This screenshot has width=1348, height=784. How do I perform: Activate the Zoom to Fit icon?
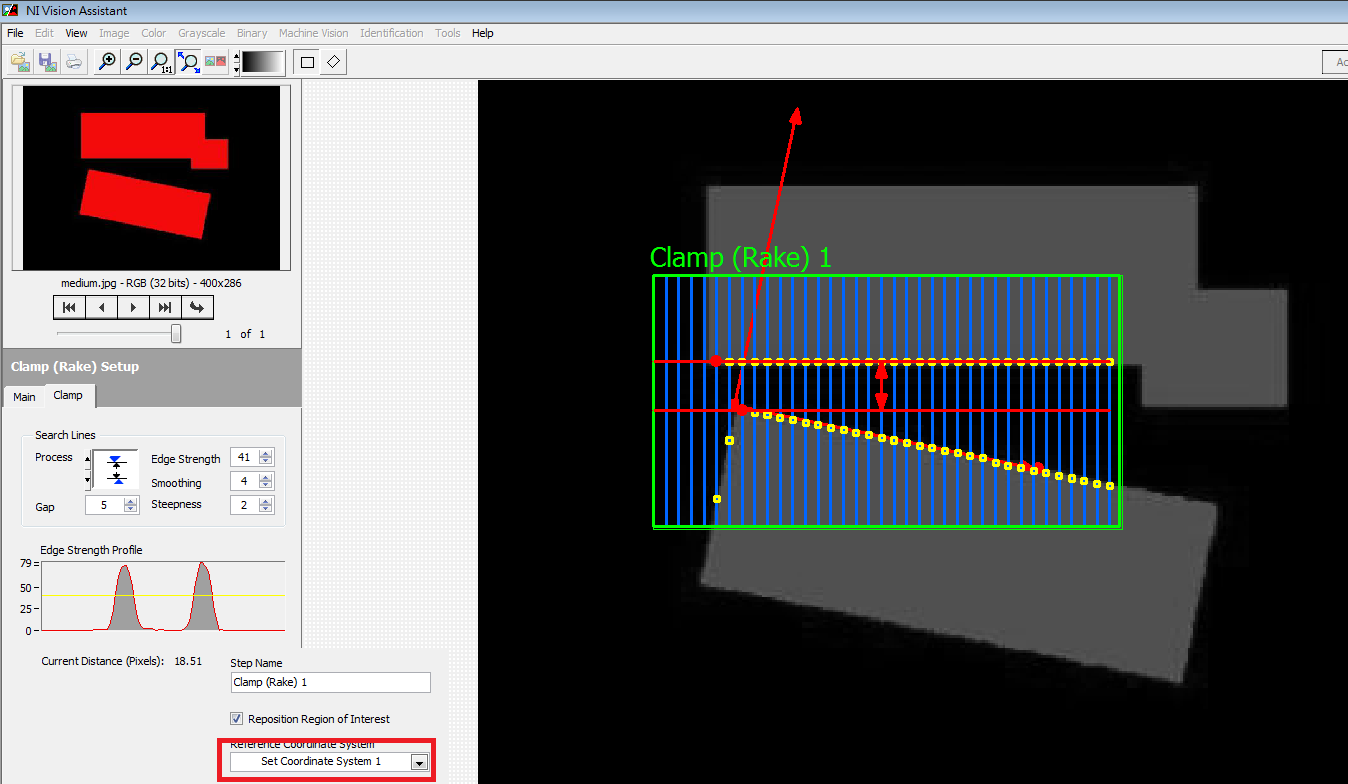(188, 62)
